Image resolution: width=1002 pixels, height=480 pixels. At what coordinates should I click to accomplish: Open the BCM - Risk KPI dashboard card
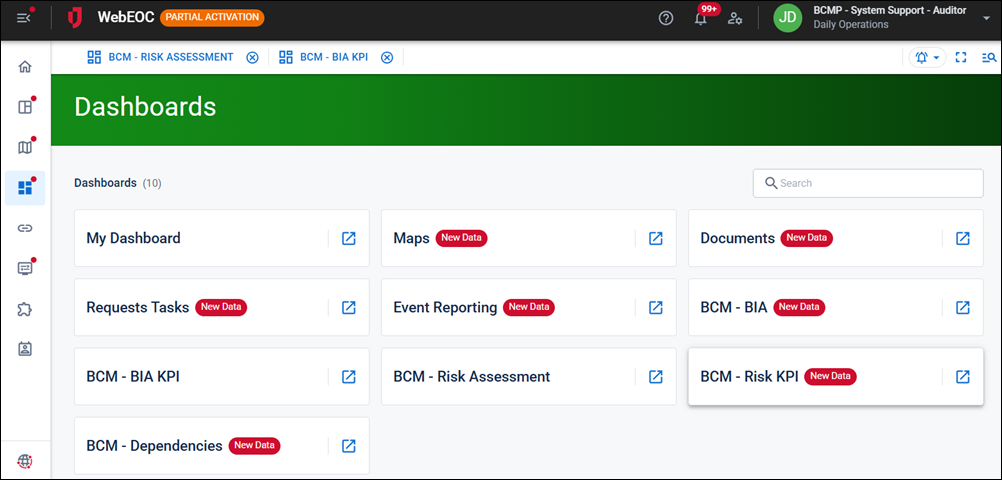pos(749,377)
